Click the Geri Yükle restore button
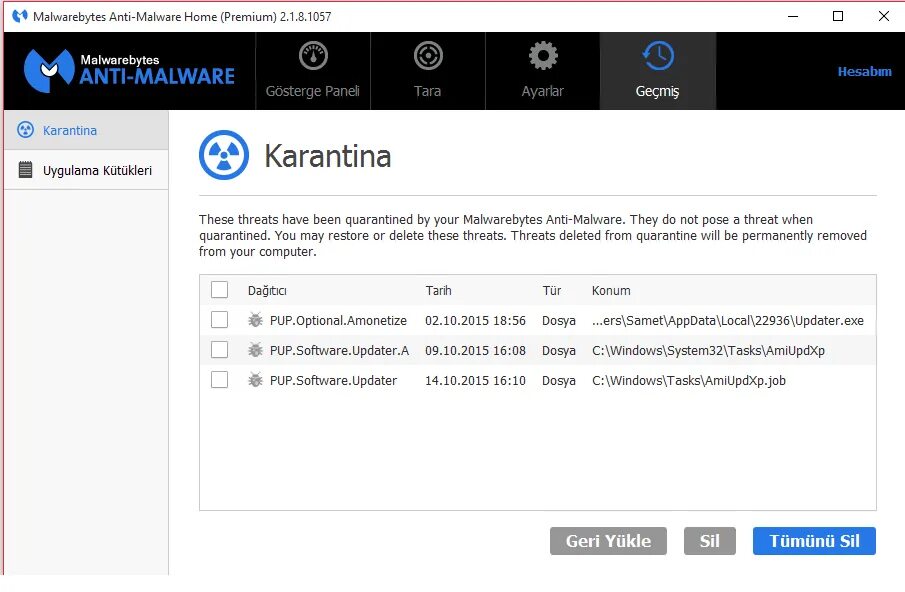Image resolution: width=905 pixels, height=592 pixels. (608, 541)
